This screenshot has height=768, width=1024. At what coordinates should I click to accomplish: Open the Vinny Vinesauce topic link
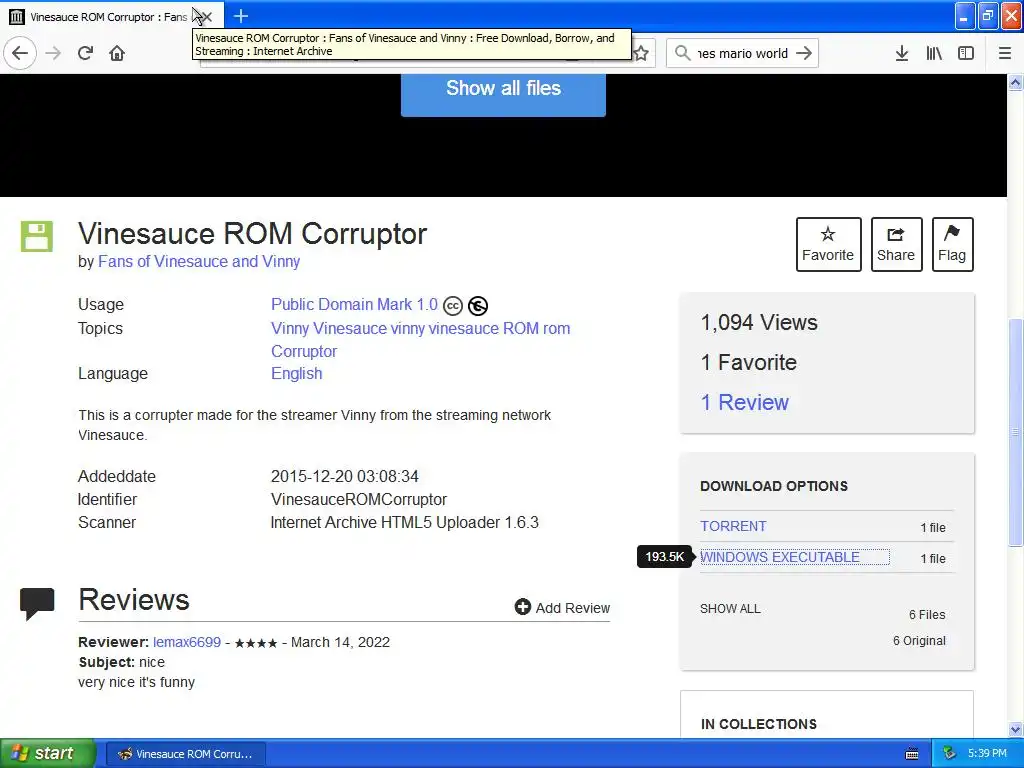pos(421,328)
